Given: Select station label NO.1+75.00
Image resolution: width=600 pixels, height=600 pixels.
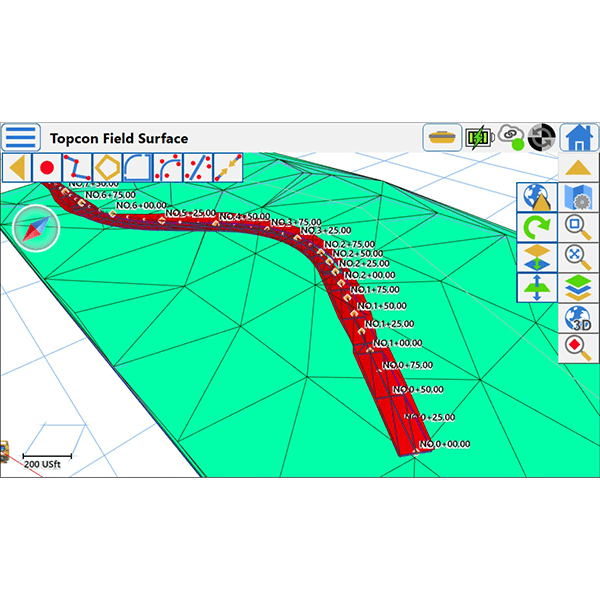Looking at the screenshot, I should click(375, 290).
